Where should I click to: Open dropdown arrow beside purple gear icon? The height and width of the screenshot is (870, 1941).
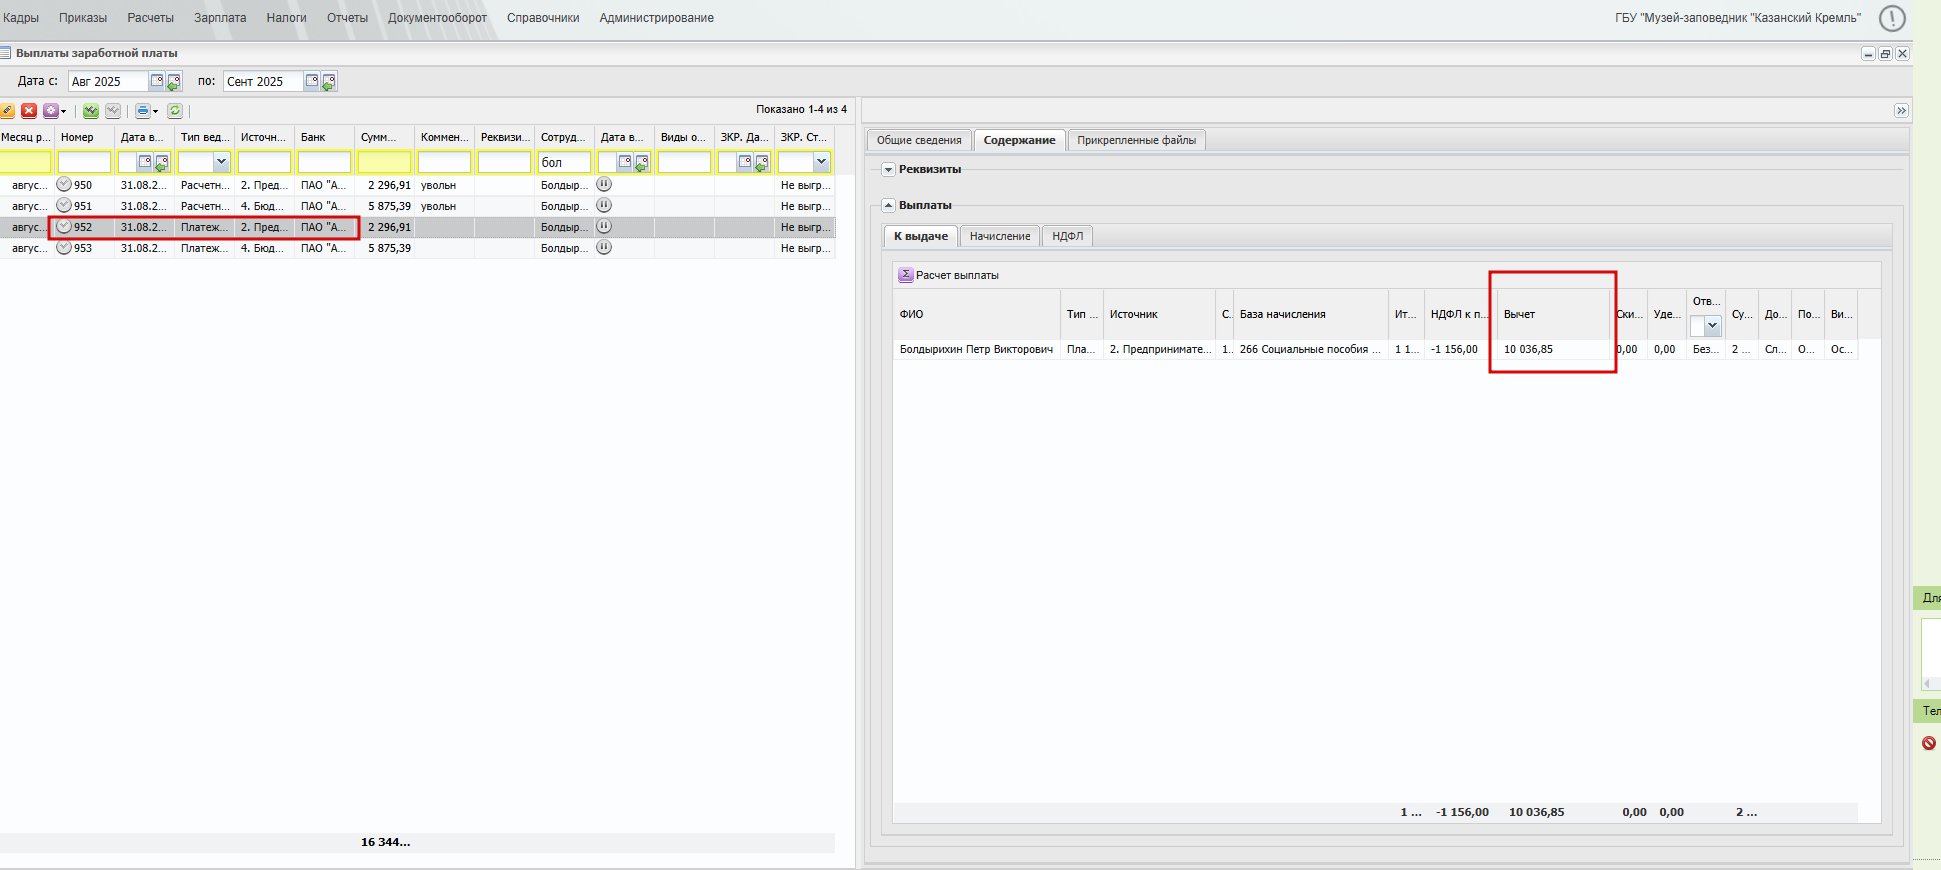click(x=63, y=111)
